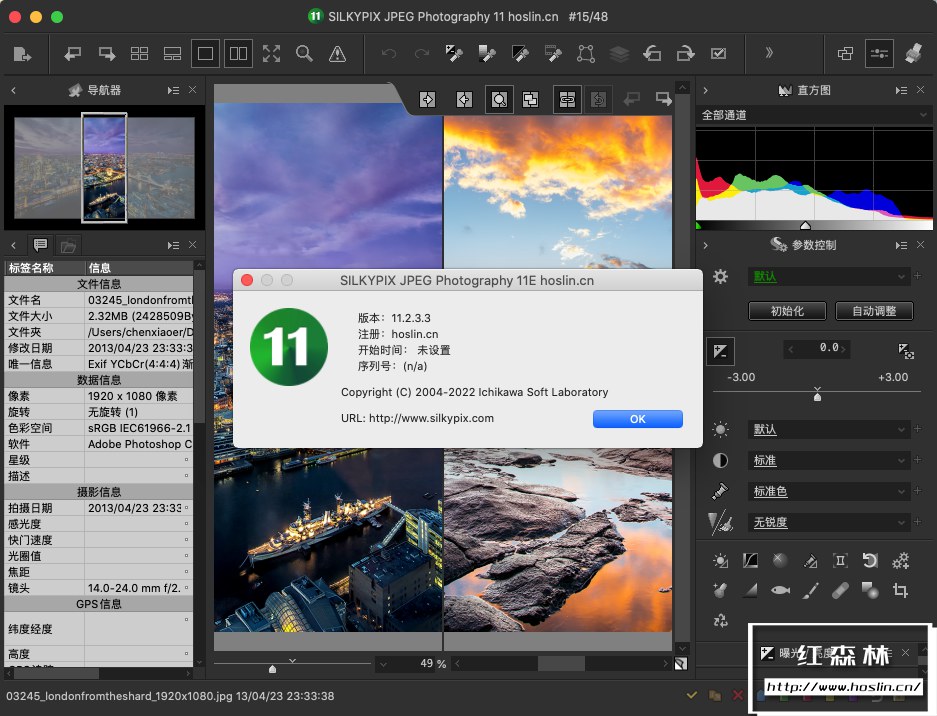937x716 pixels.
Task: Click the warning triangle icon in toolbar
Action: [x=337, y=54]
